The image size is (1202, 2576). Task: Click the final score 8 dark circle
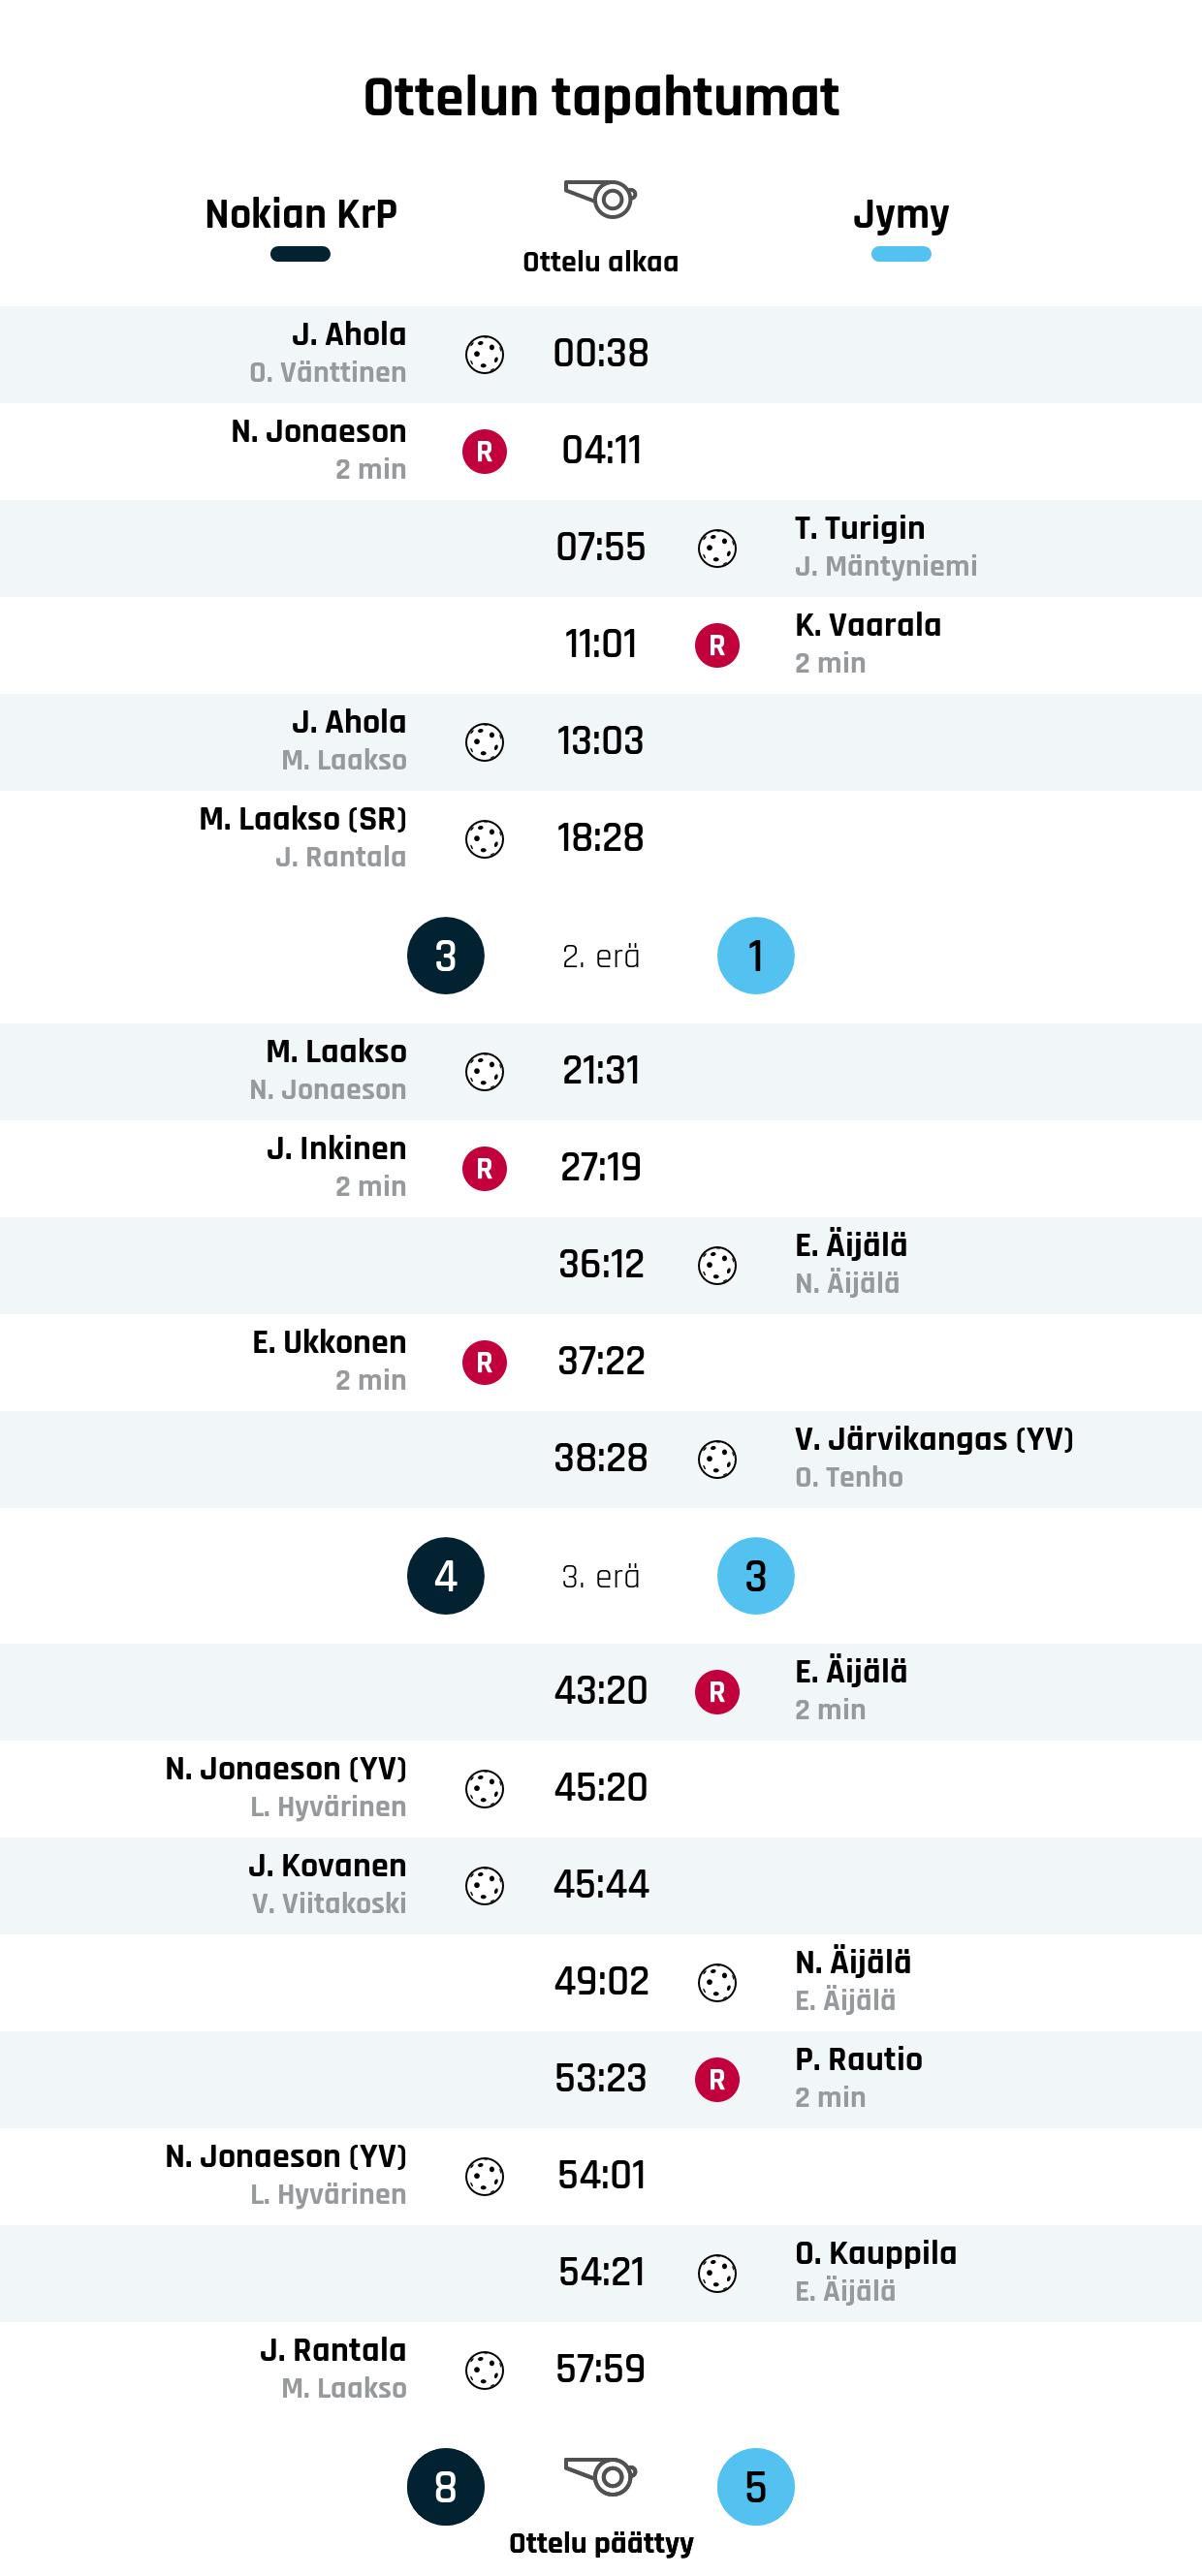[446, 2487]
